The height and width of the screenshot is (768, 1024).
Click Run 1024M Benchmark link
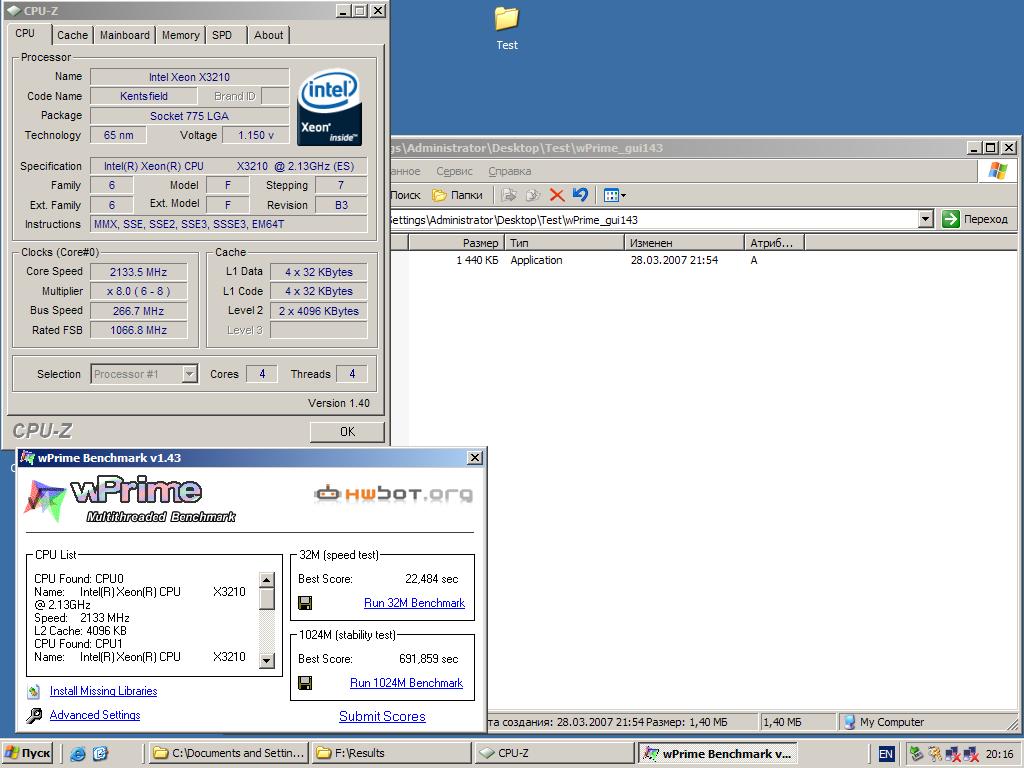406,683
